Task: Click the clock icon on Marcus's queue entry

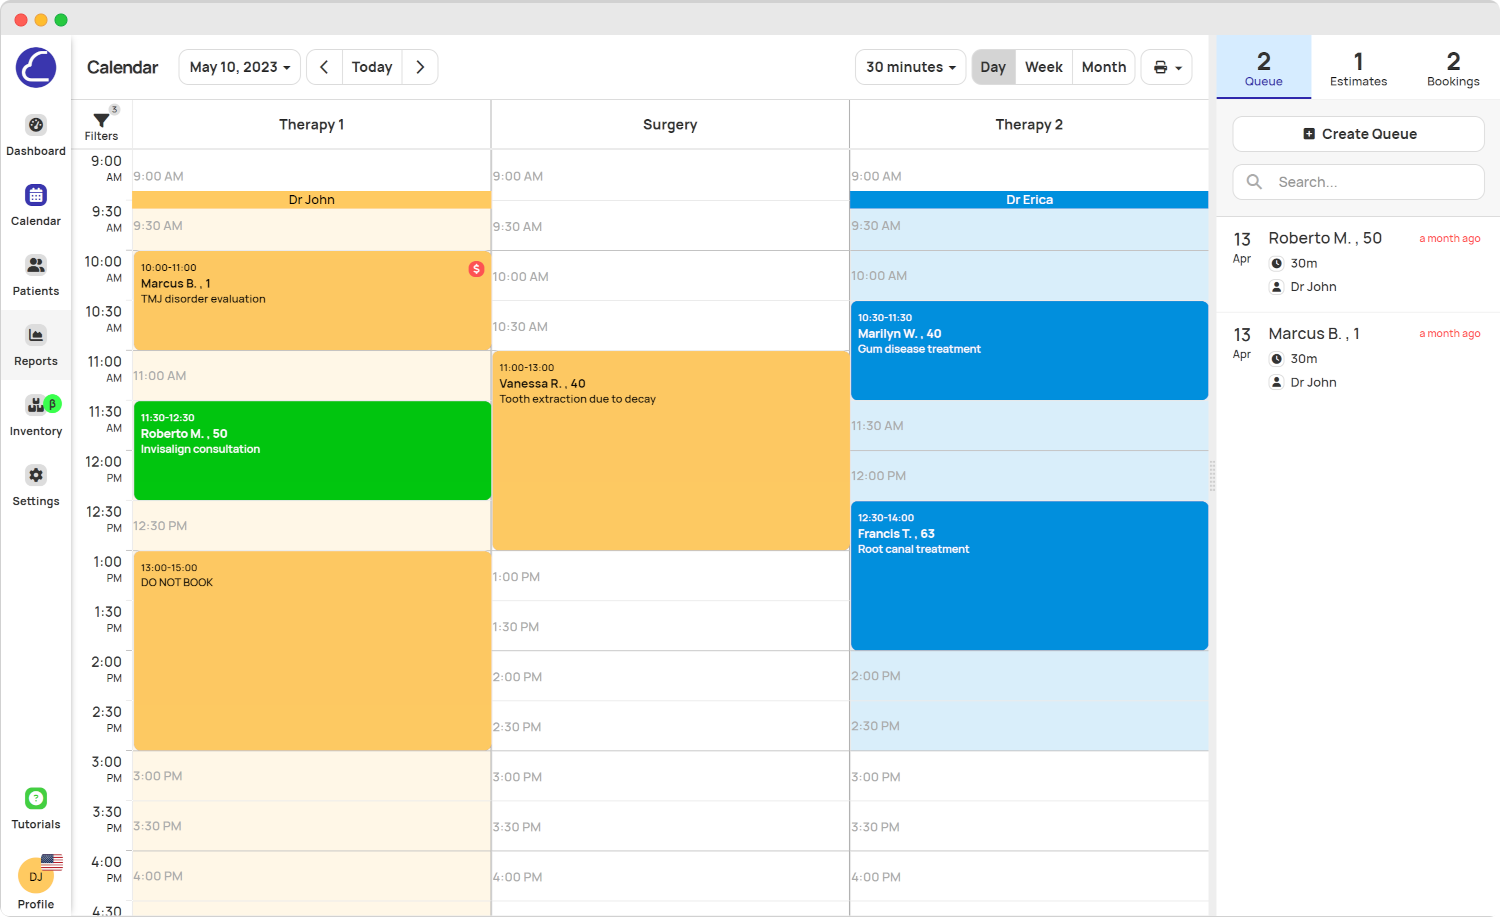Action: [1276, 359]
